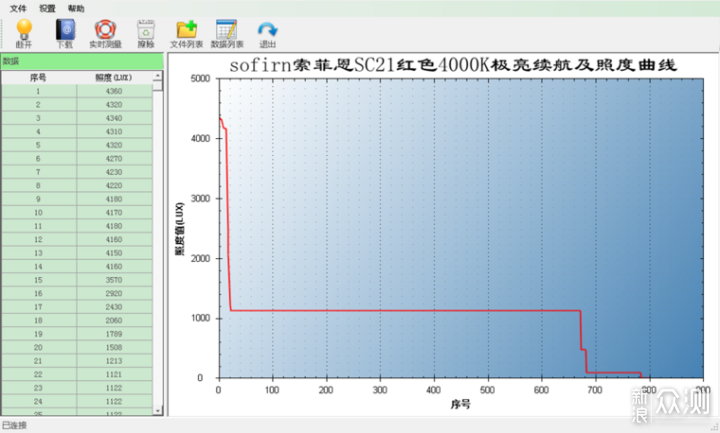Select the 数据 panel header

click(82, 61)
